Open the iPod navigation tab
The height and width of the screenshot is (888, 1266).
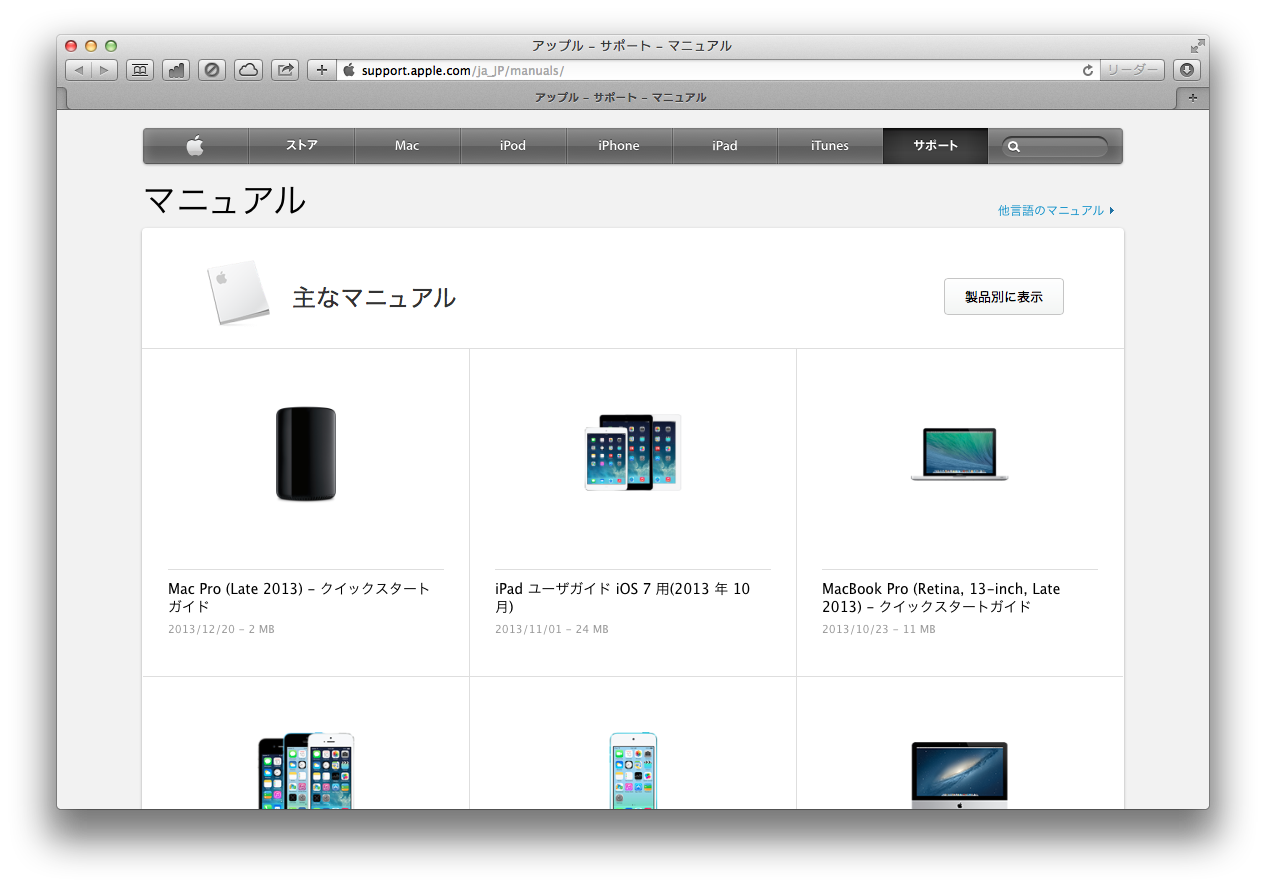click(x=513, y=146)
